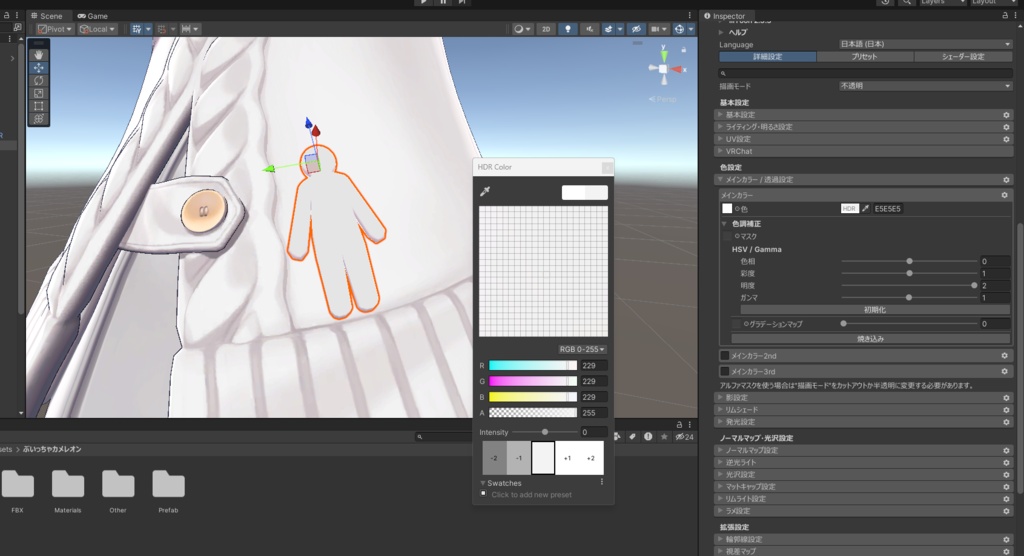This screenshot has height=556, width=1024.
Task: Pick color with HDR Color eyedropper
Action: coord(485,191)
